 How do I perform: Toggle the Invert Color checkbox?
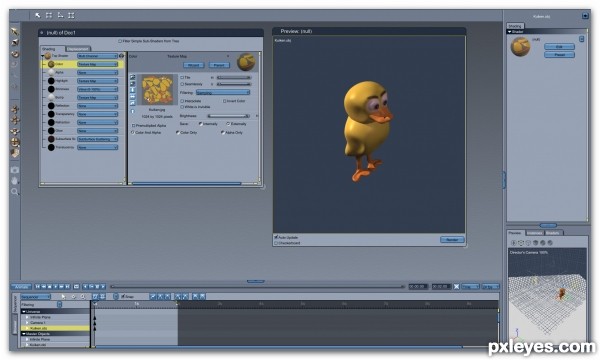coord(225,101)
